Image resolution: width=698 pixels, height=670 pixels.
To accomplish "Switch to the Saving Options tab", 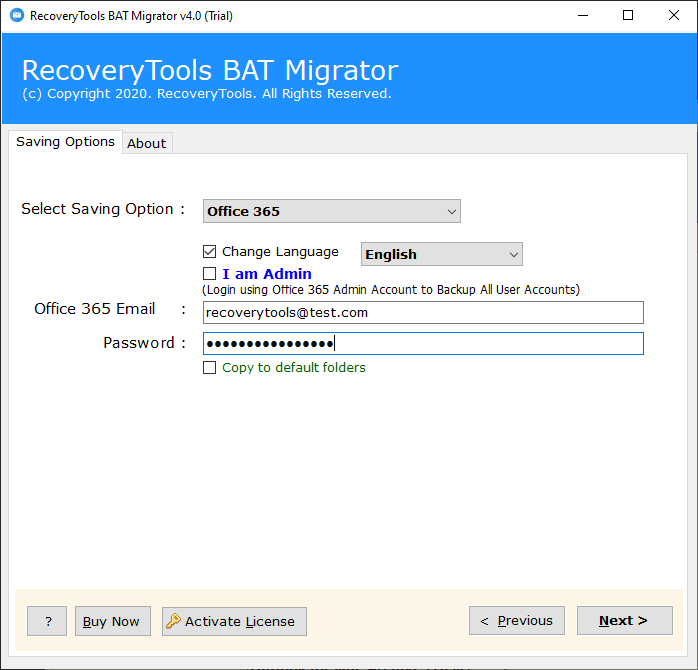I will [65, 142].
